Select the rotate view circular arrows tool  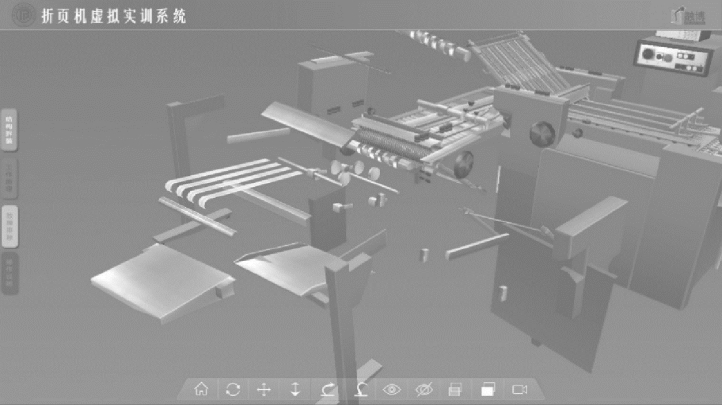click(233, 390)
